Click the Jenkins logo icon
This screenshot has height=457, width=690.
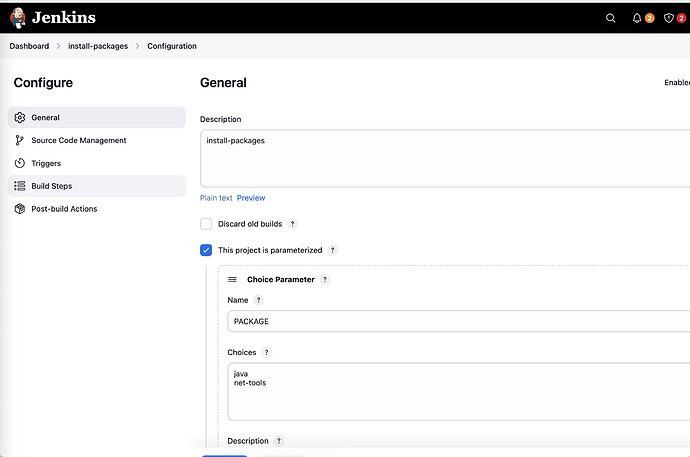(x=18, y=17)
